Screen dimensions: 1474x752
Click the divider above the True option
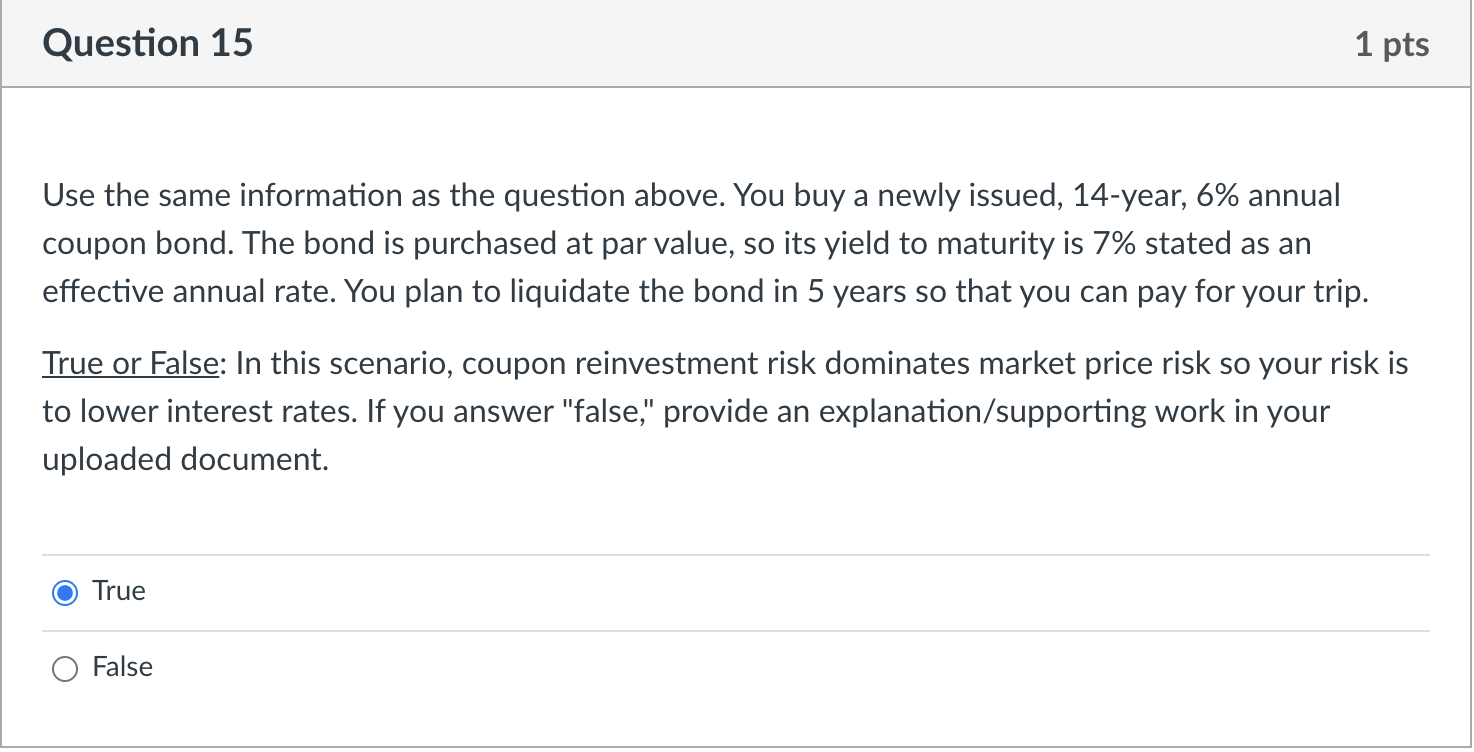700,553
